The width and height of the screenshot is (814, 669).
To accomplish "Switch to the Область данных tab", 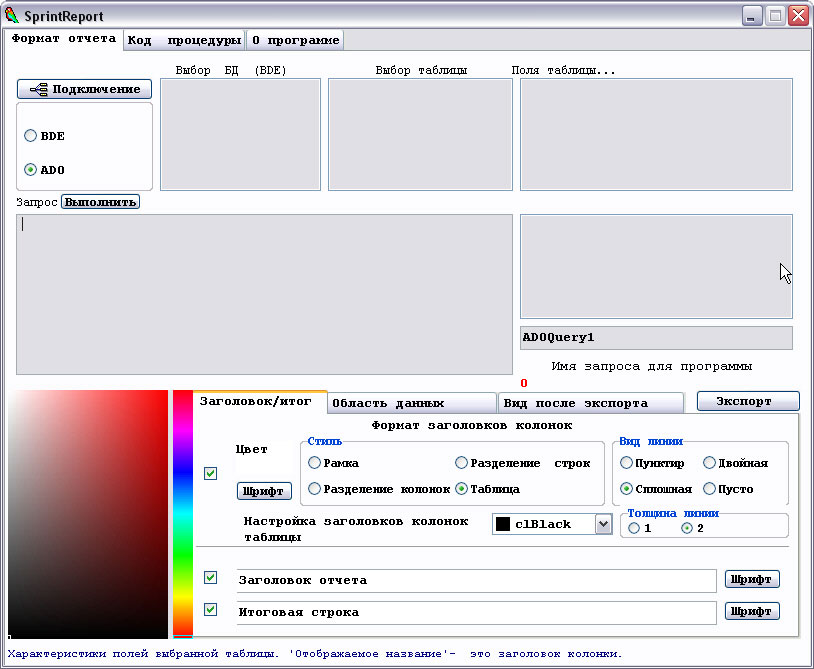I will coord(412,403).
